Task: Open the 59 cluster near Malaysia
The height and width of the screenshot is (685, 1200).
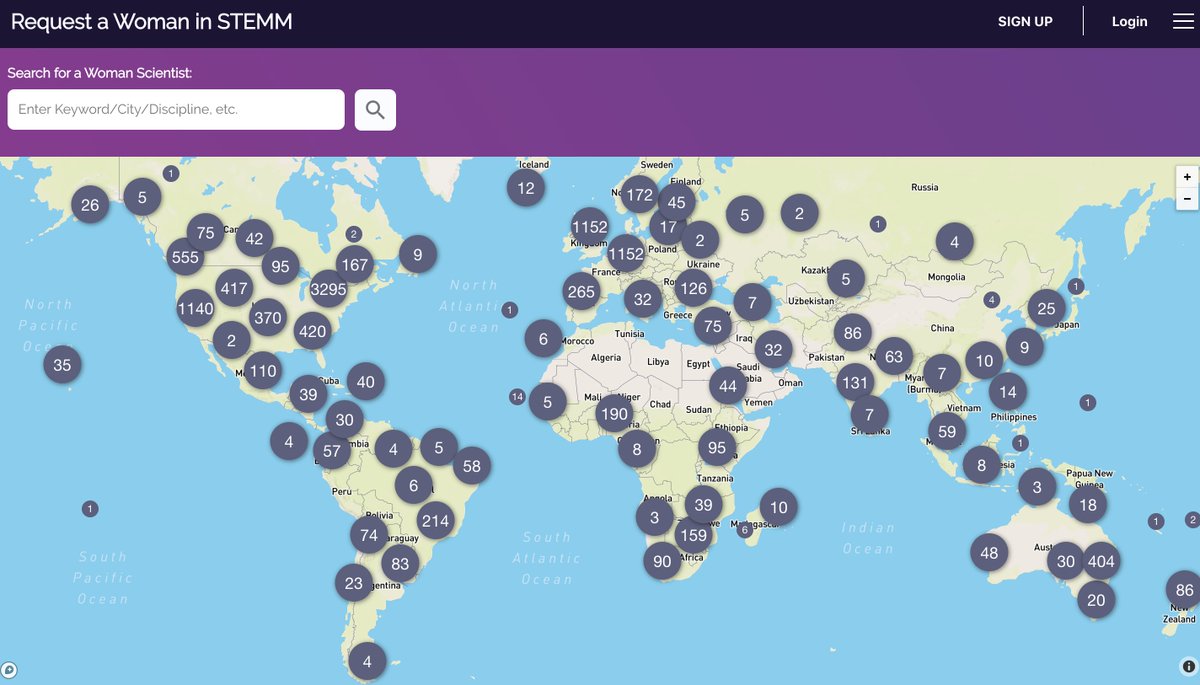Action: (947, 432)
